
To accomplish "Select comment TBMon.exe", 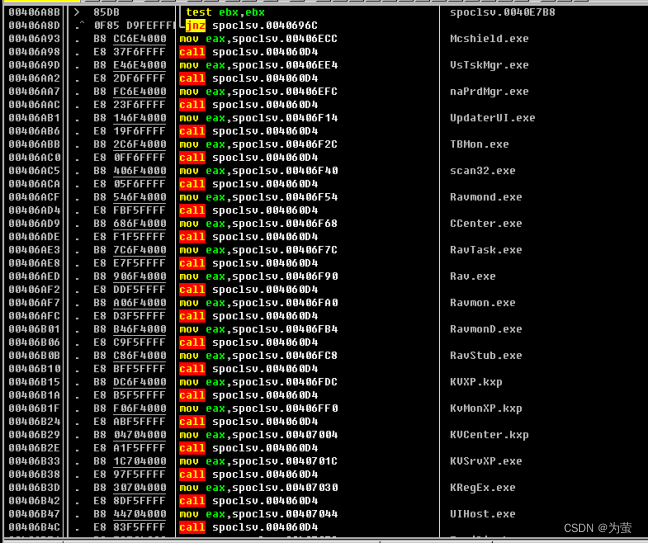I will click(x=479, y=145).
